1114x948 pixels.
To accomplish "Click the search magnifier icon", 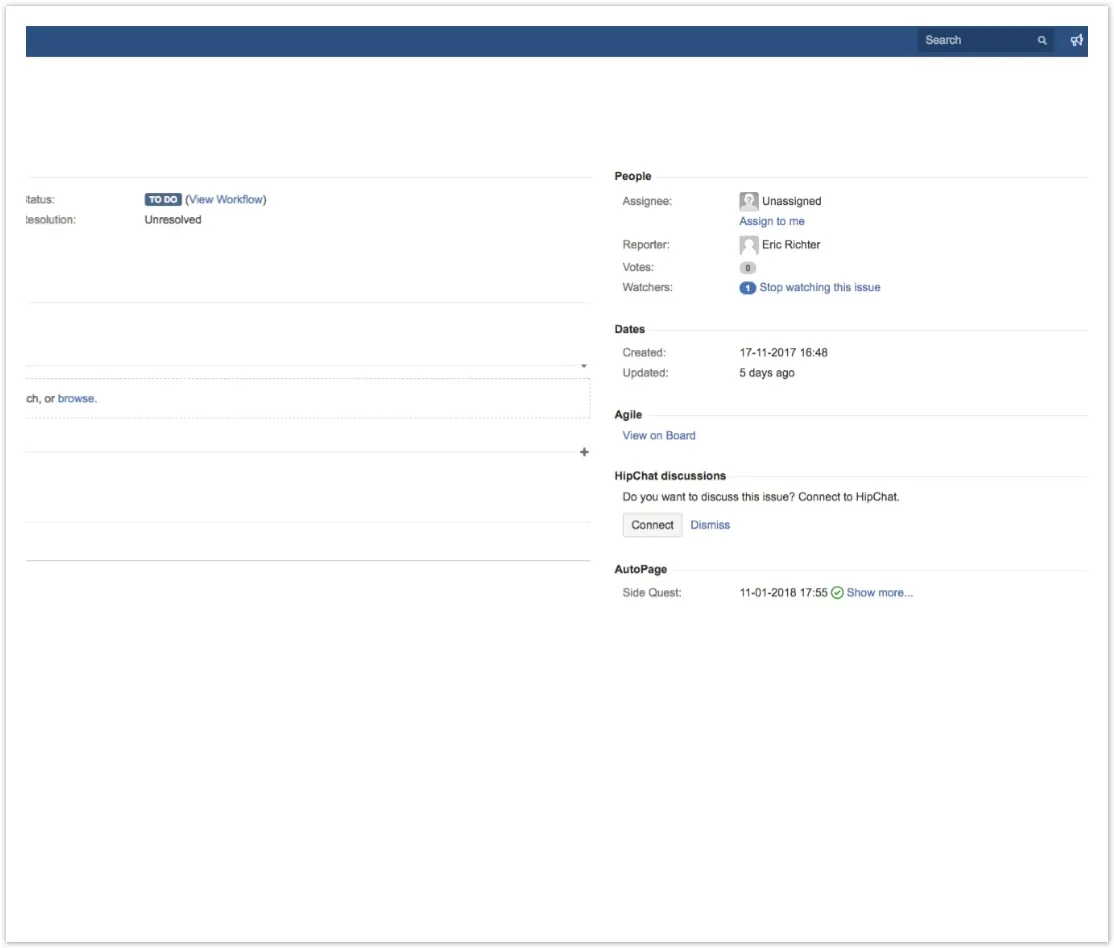I will [x=1042, y=41].
